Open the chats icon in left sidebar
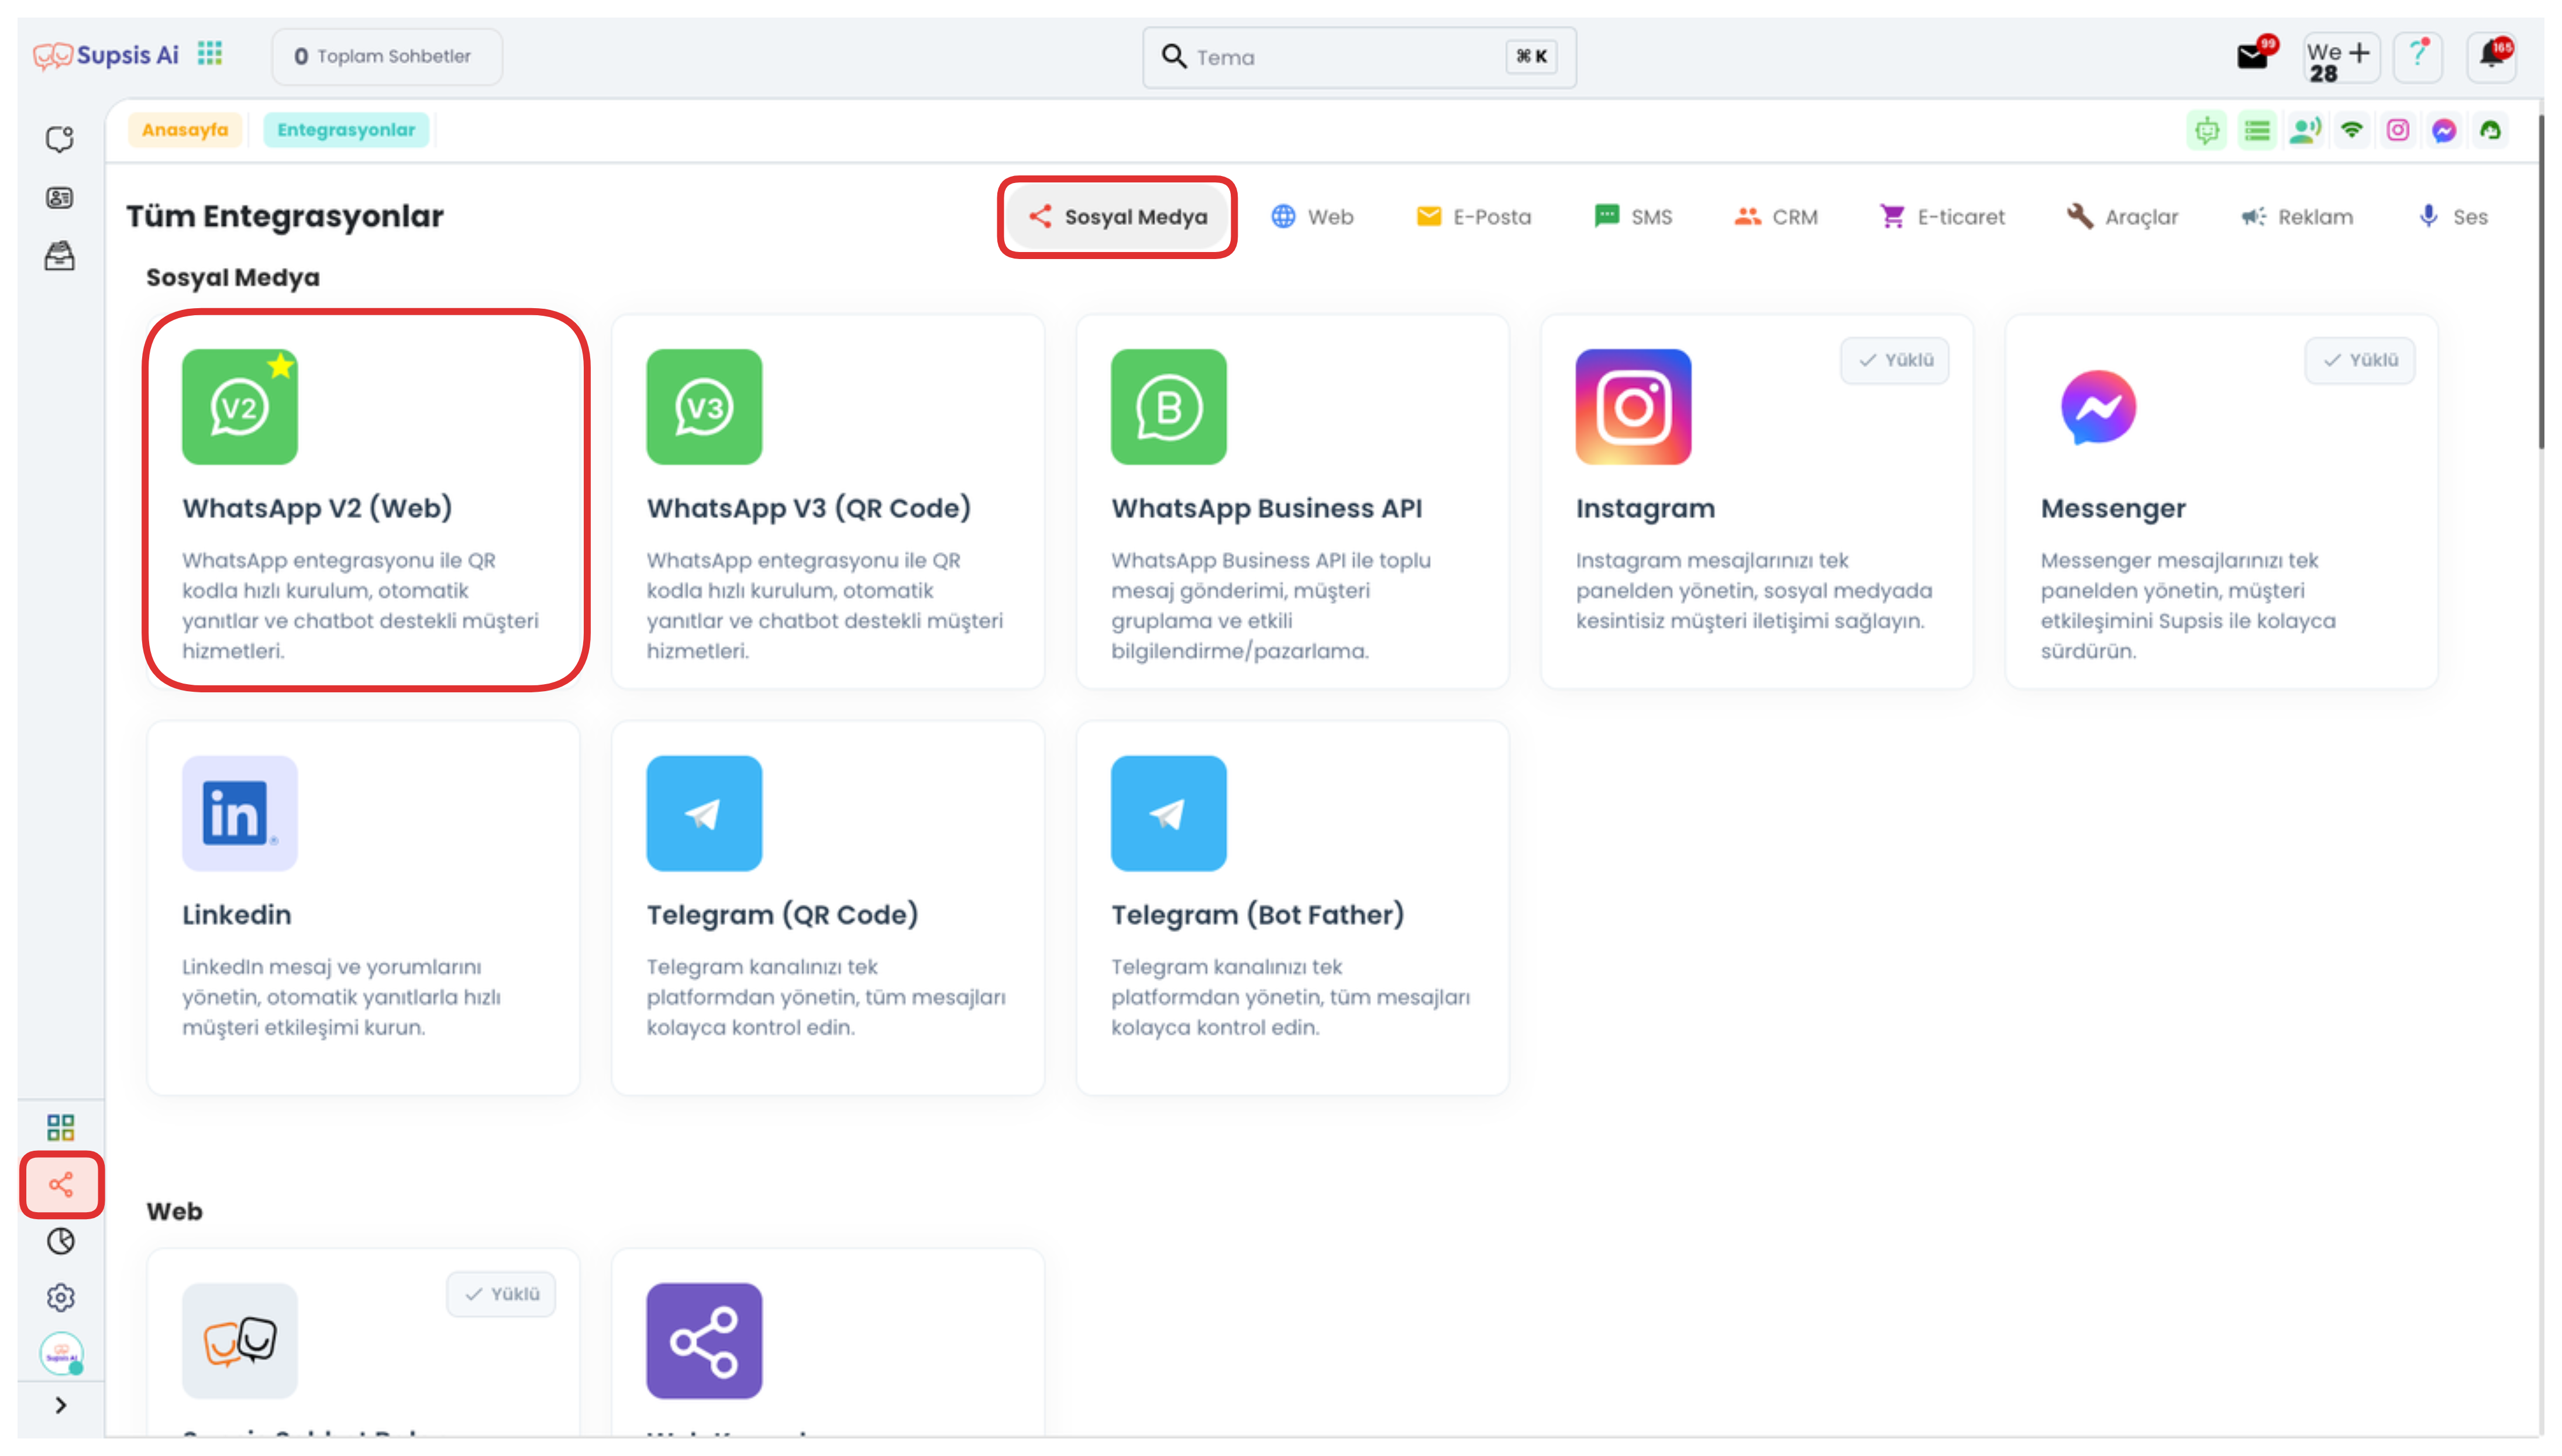The width and height of the screenshot is (2562, 1456). [60, 139]
